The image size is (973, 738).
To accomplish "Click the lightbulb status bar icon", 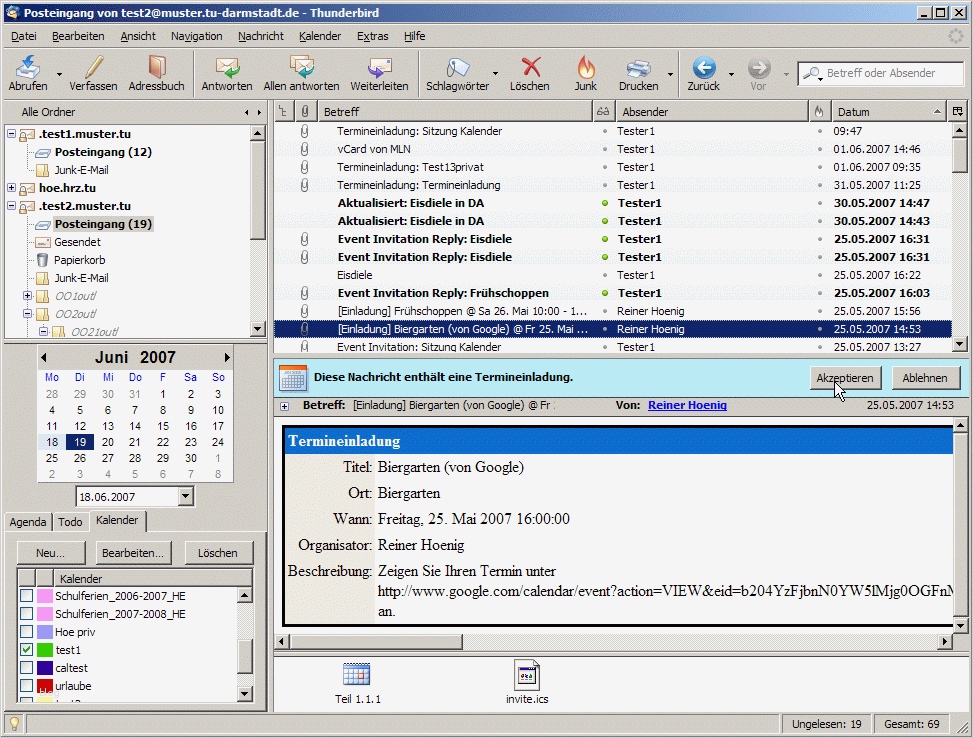I will click(x=14, y=723).
